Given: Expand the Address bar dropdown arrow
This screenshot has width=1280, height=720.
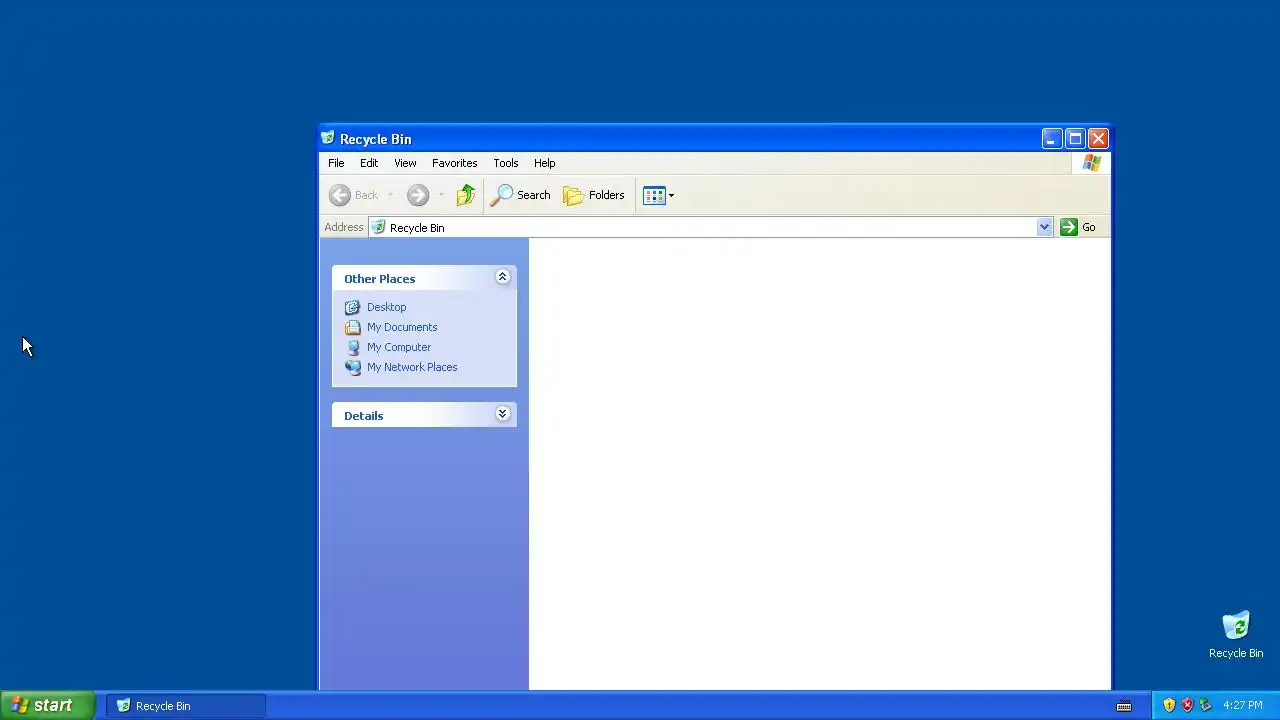Looking at the screenshot, I should click(x=1044, y=227).
